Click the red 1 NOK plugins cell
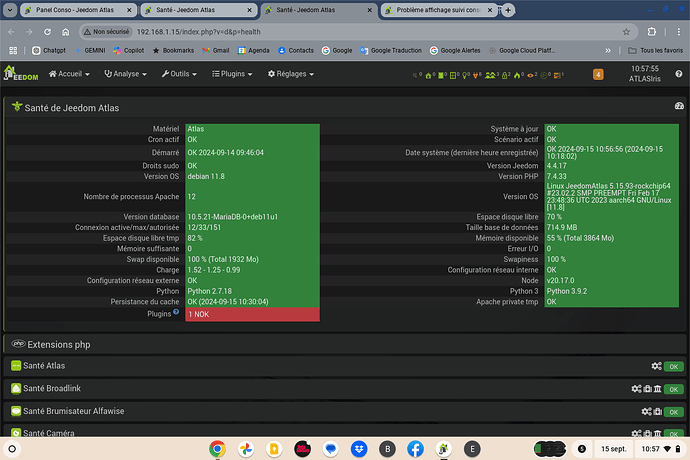This screenshot has width=690, height=460. pos(252,314)
